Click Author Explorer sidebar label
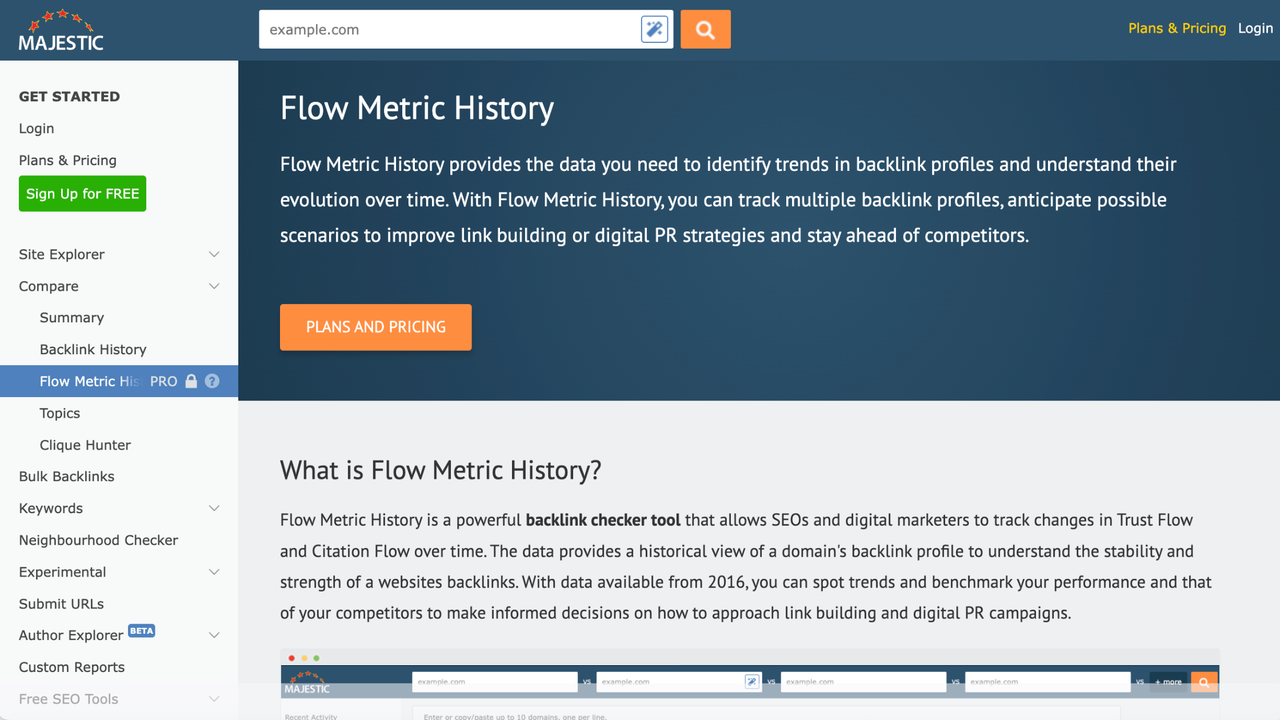Screen dimensions: 1280x720 [x=71, y=635]
